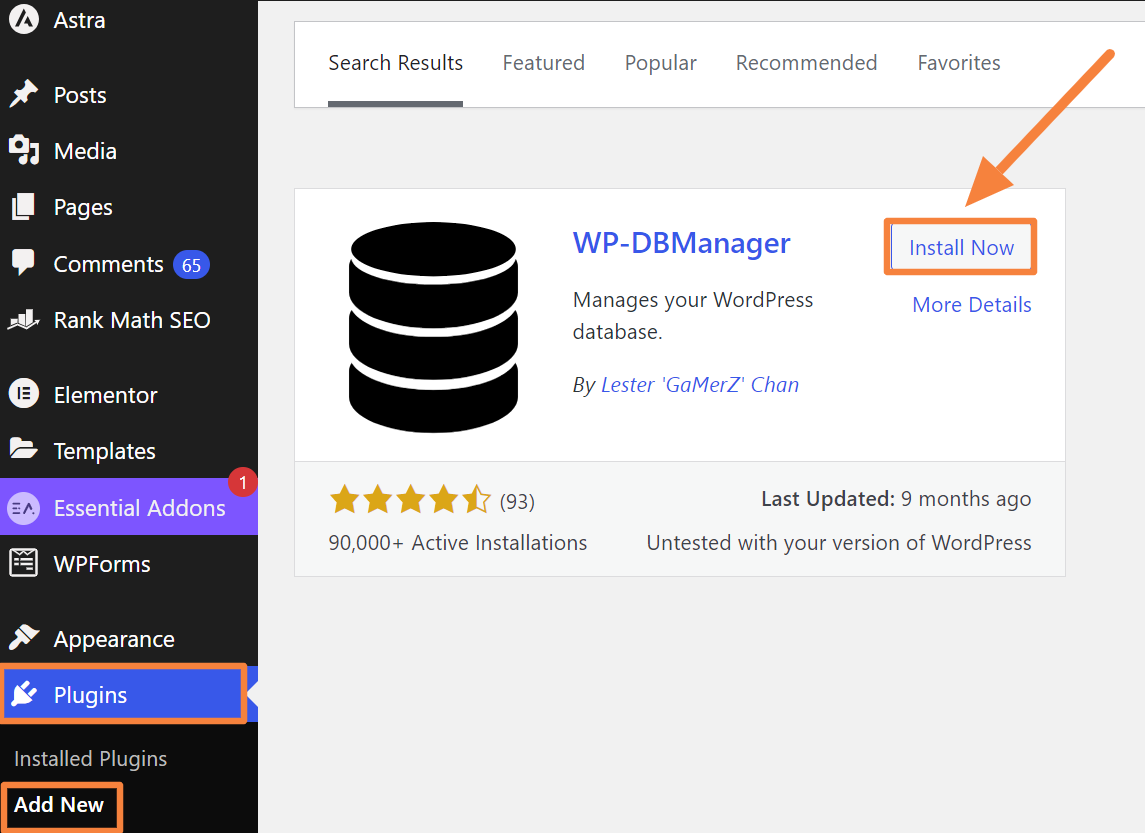1145x833 pixels.
Task: Click the Astra logo icon
Action: coord(23,19)
